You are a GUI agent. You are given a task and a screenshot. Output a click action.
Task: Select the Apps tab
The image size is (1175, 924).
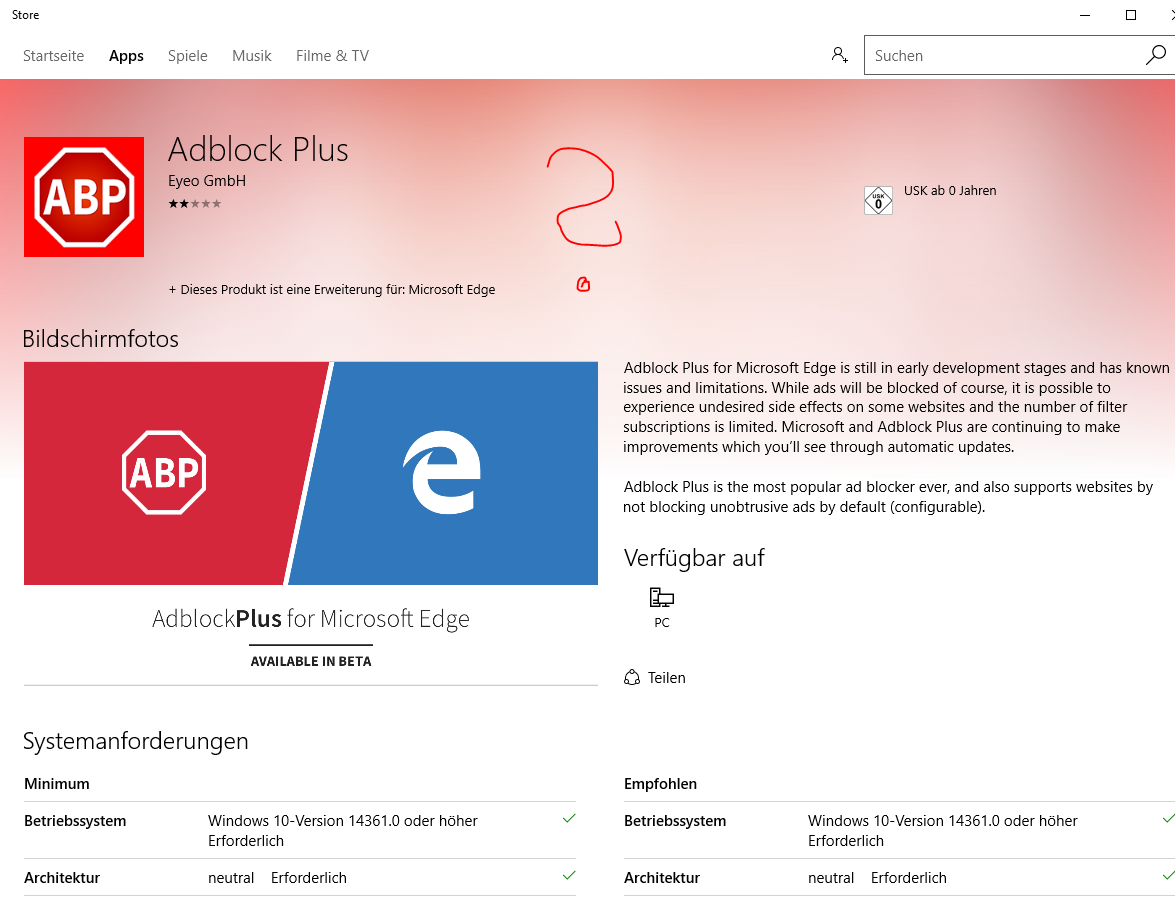[126, 55]
